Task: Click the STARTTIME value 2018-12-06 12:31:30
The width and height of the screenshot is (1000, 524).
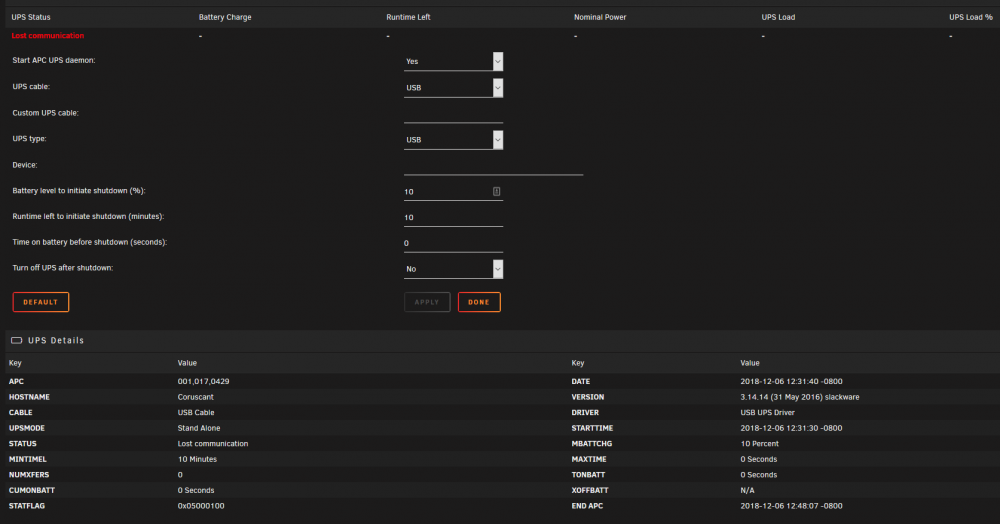Action: click(791, 428)
